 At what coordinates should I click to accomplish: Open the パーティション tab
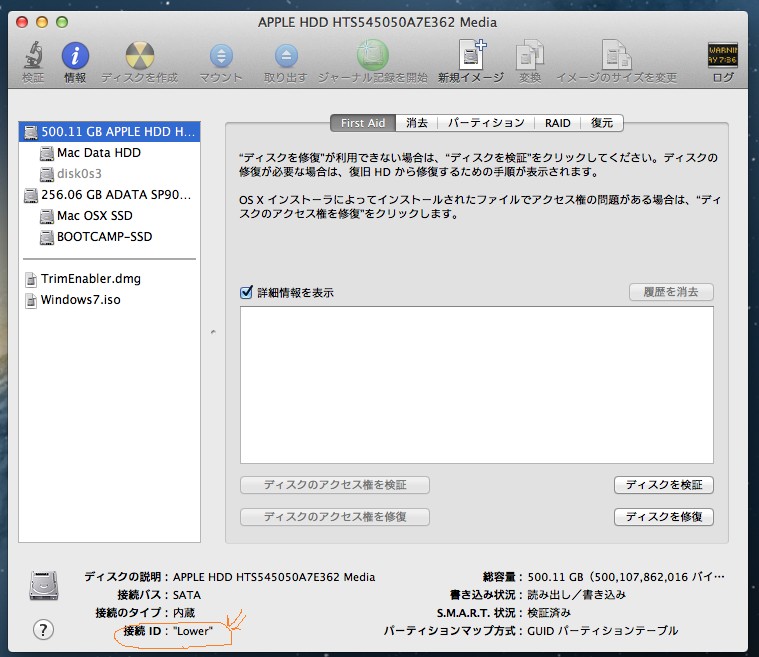click(485, 123)
